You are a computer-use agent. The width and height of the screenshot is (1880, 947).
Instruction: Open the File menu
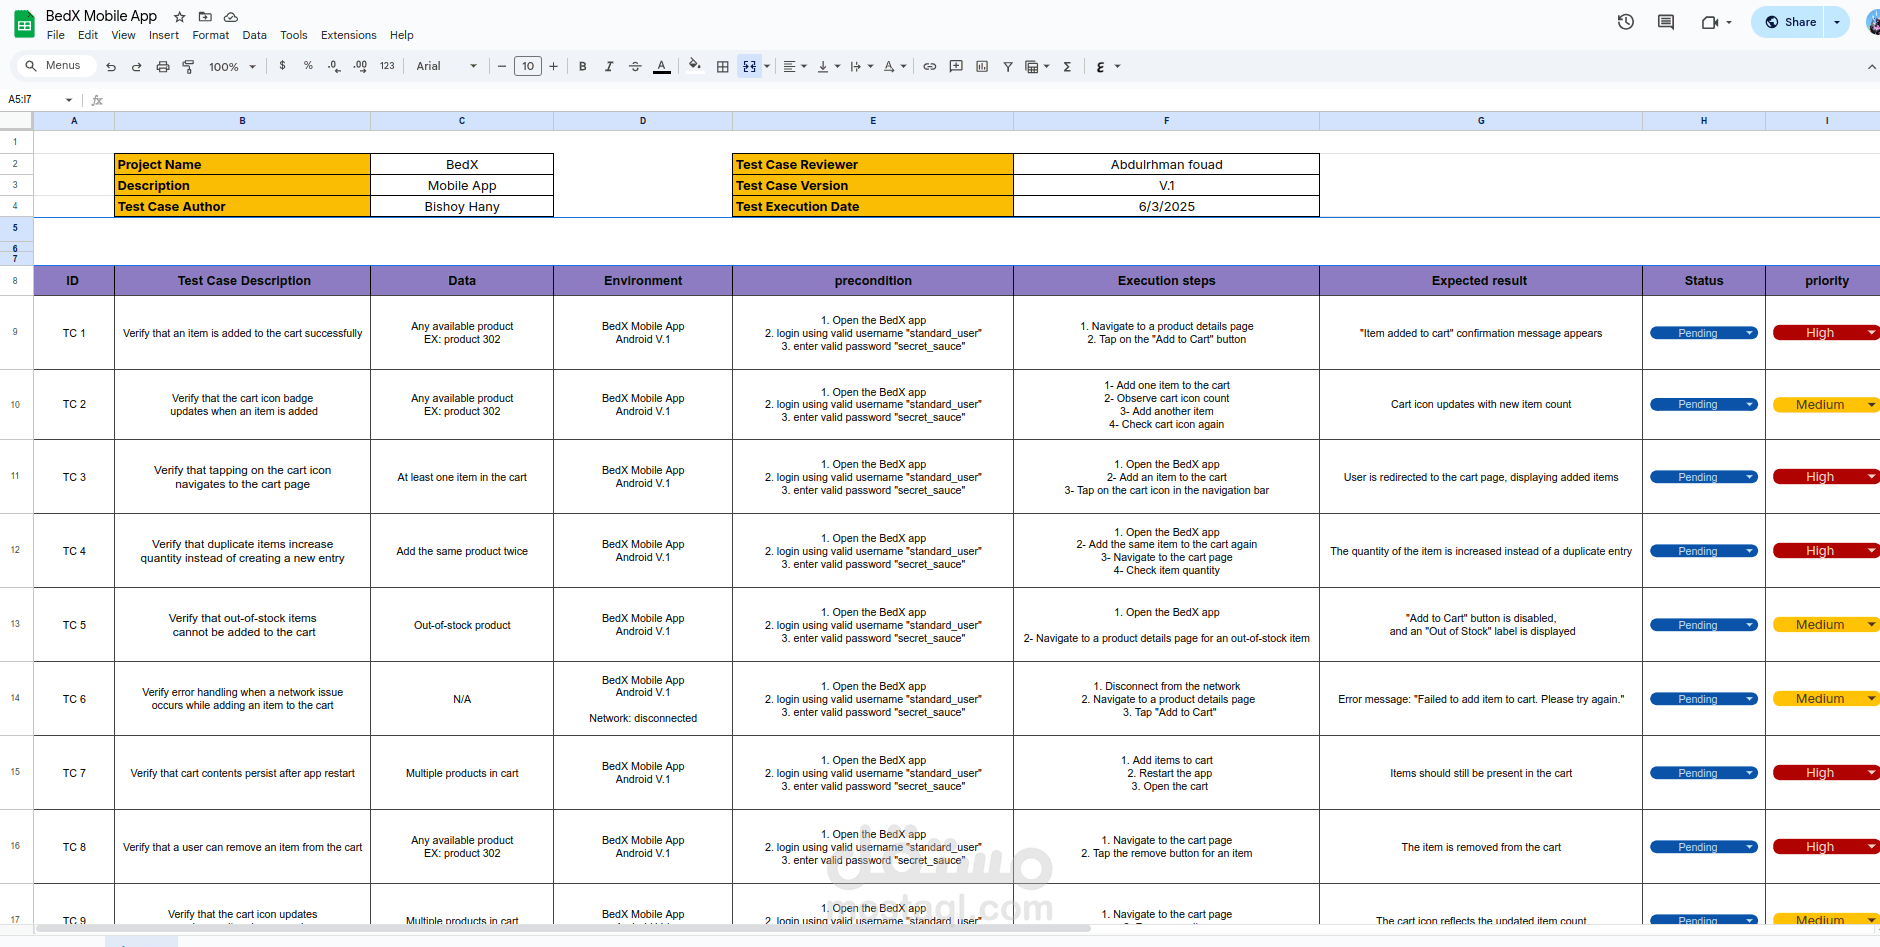click(56, 35)
